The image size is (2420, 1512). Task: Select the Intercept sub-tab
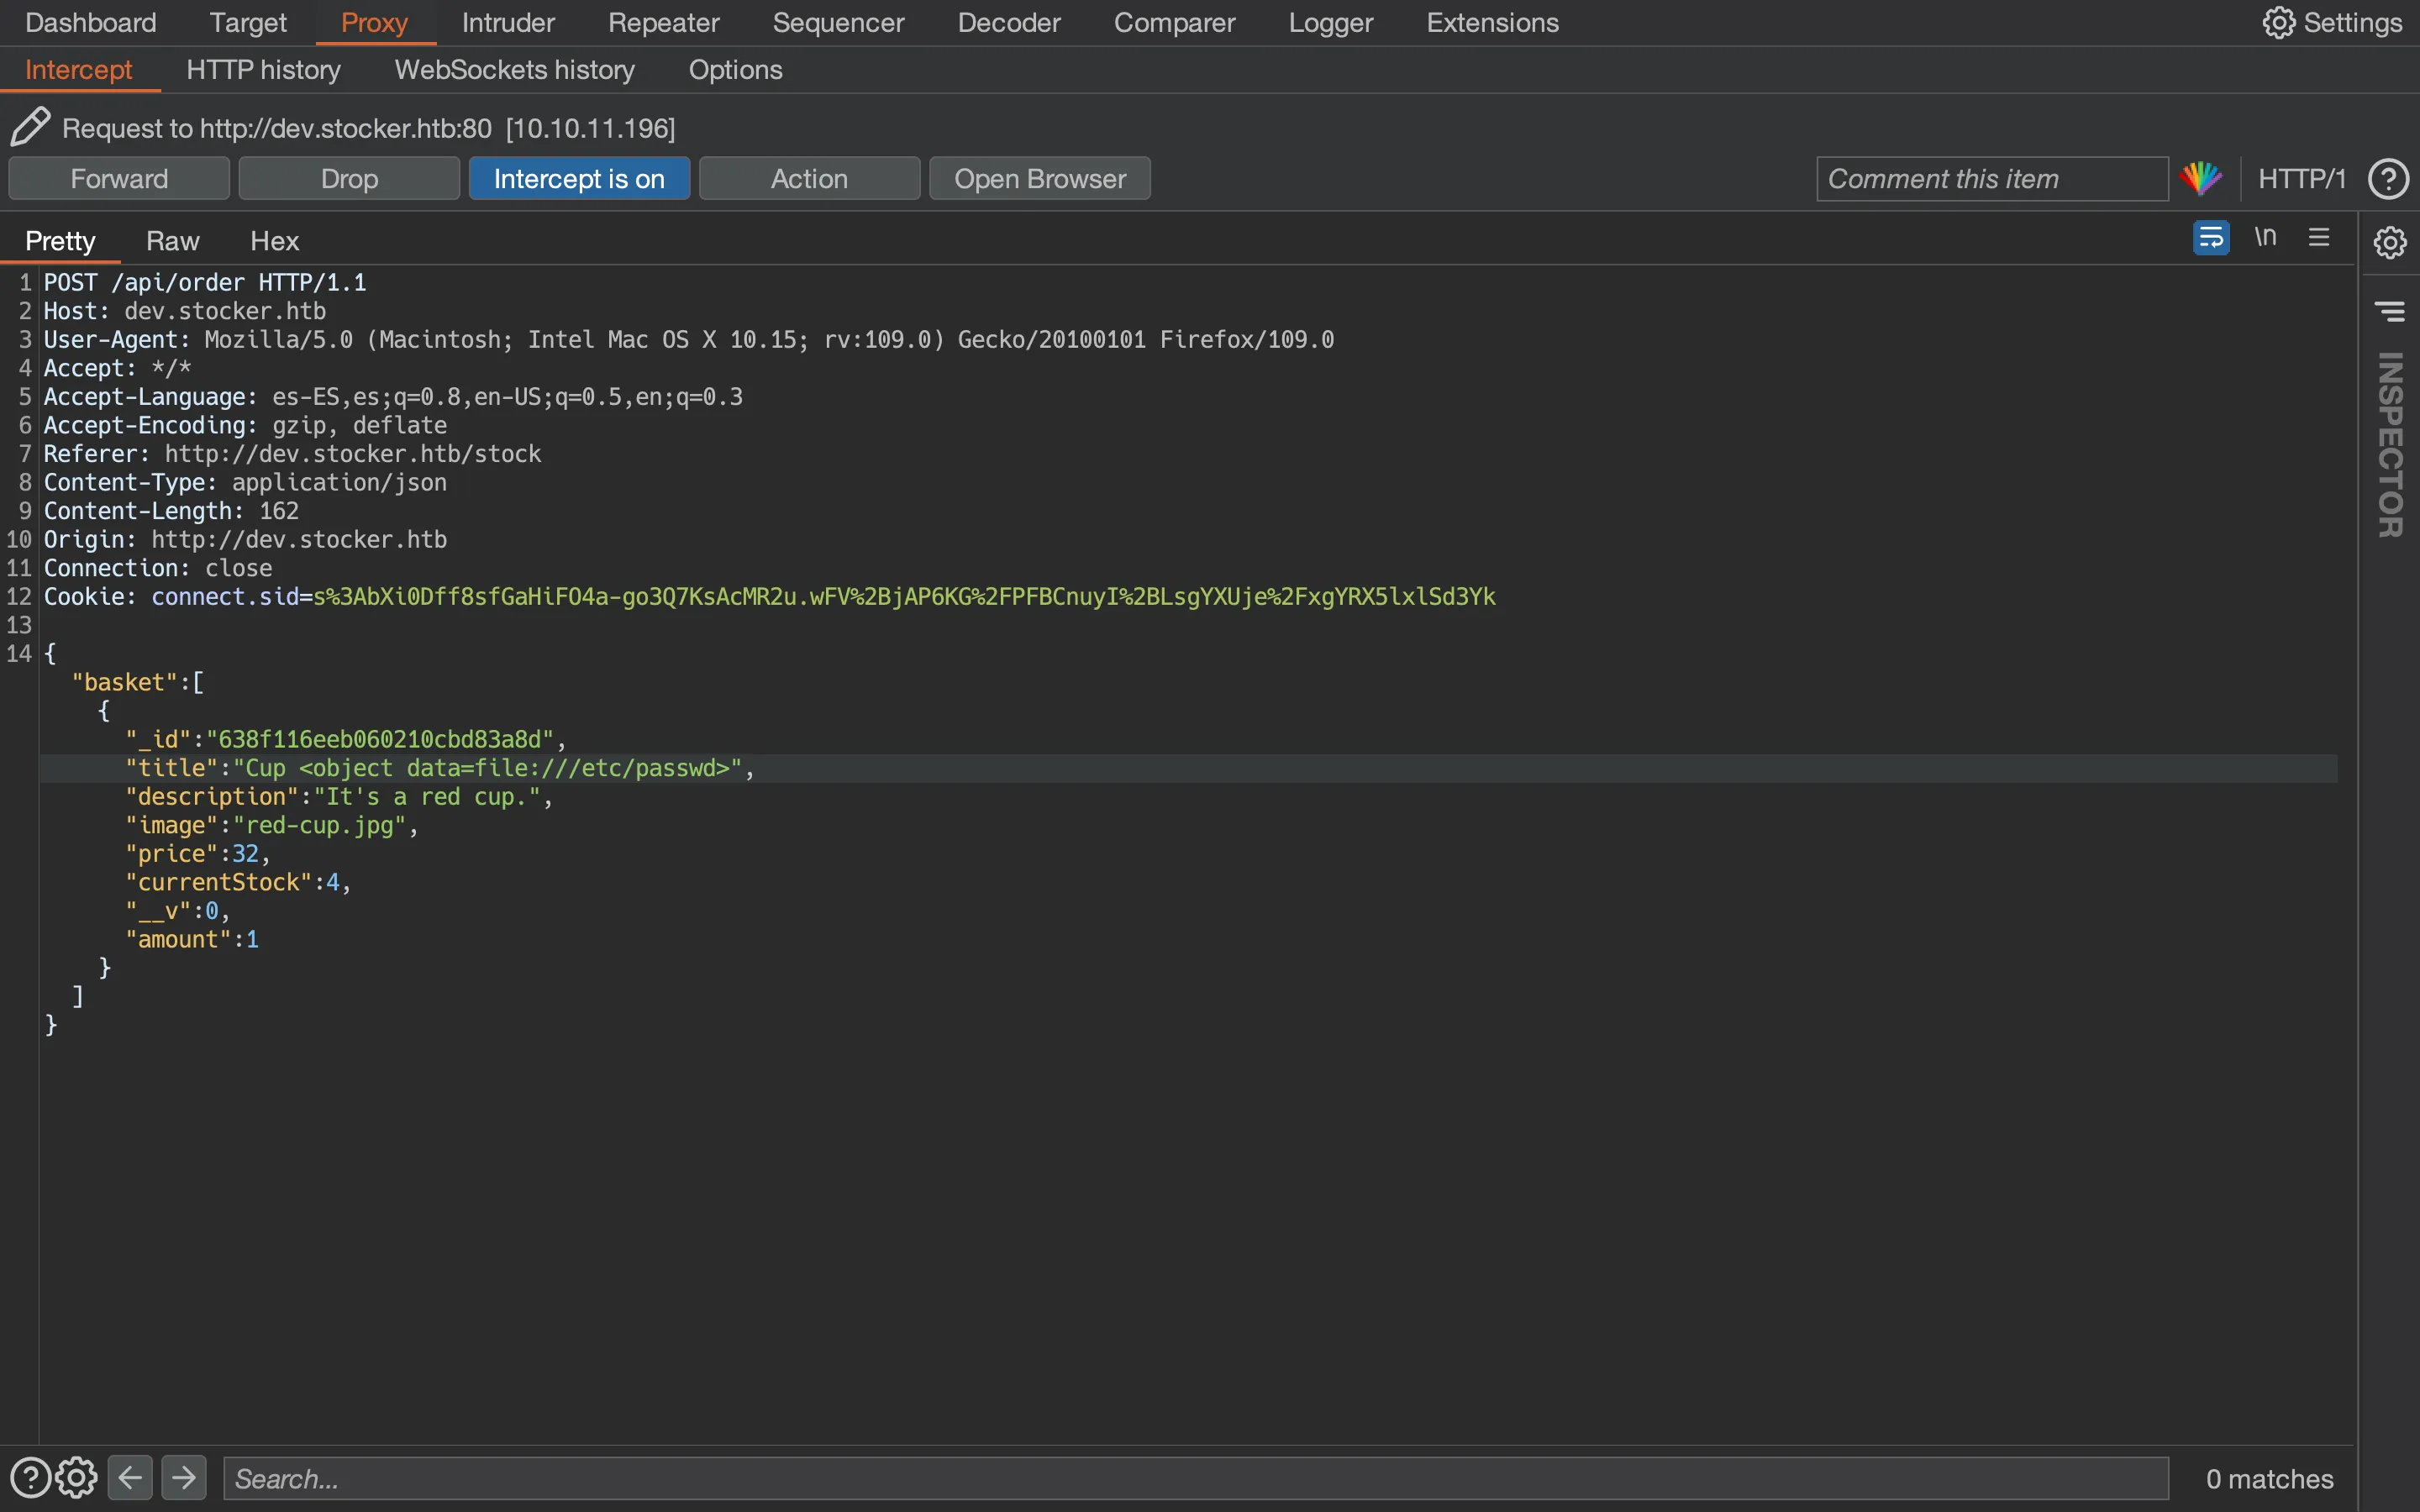[79, 69]
